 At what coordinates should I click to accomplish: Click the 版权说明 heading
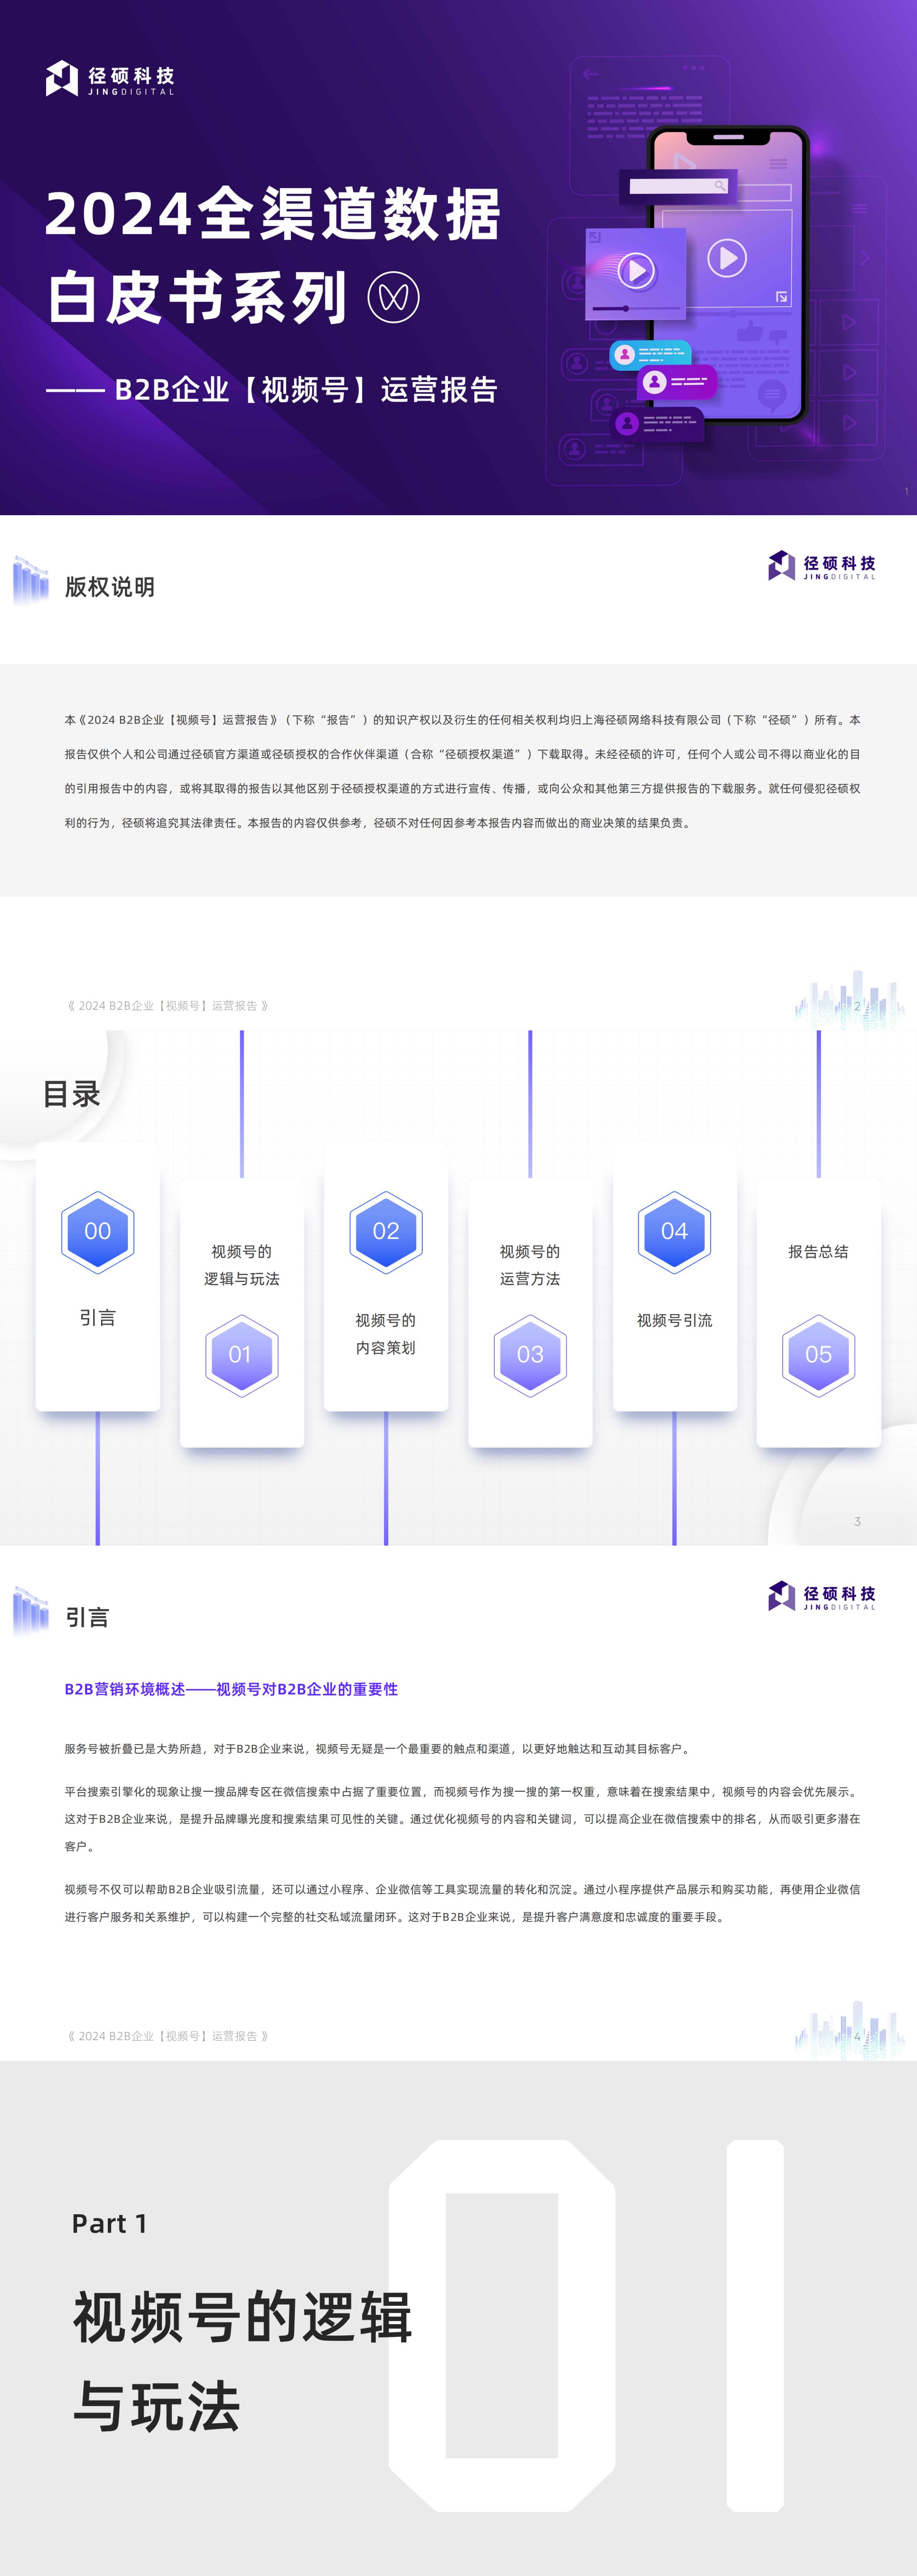click(110, 587)
